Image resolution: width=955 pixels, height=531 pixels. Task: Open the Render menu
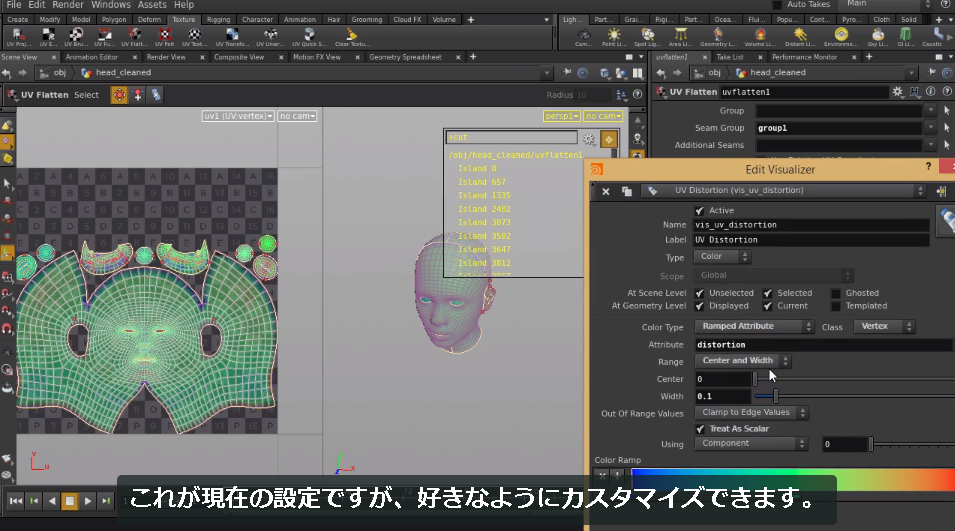pyautogui.click(x=68, y=5)
